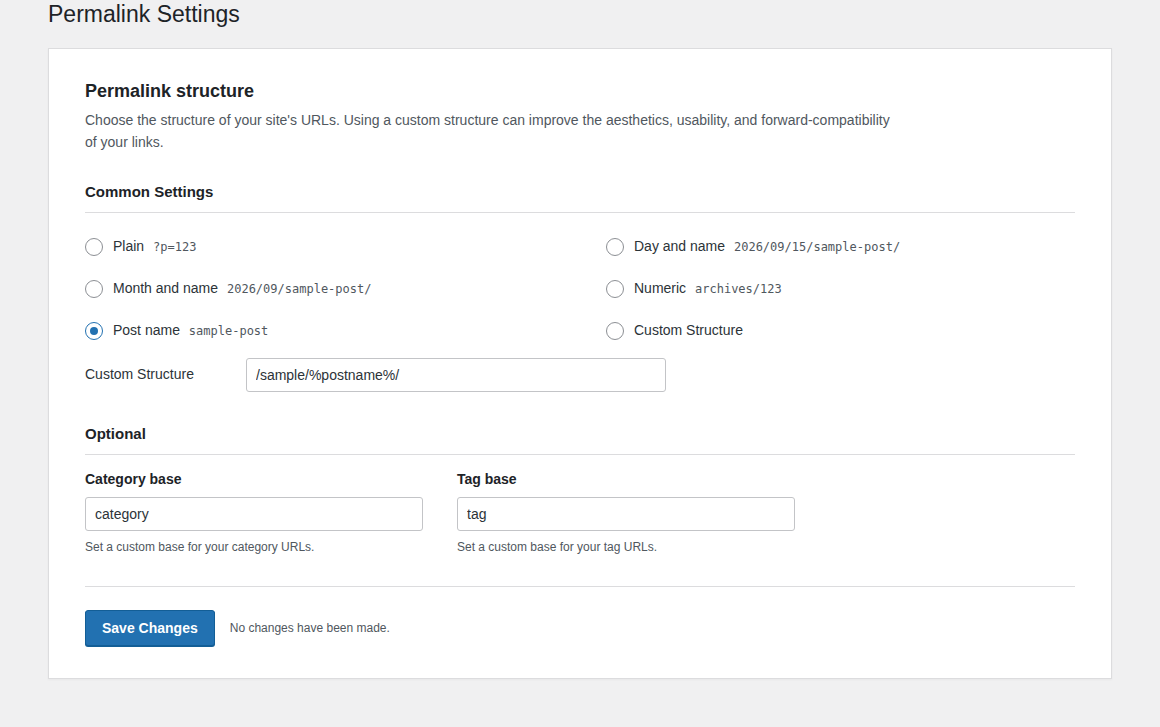The image size is (1160, 727).
Task: Click the archives/123 example text
Action: click(738, 289)
